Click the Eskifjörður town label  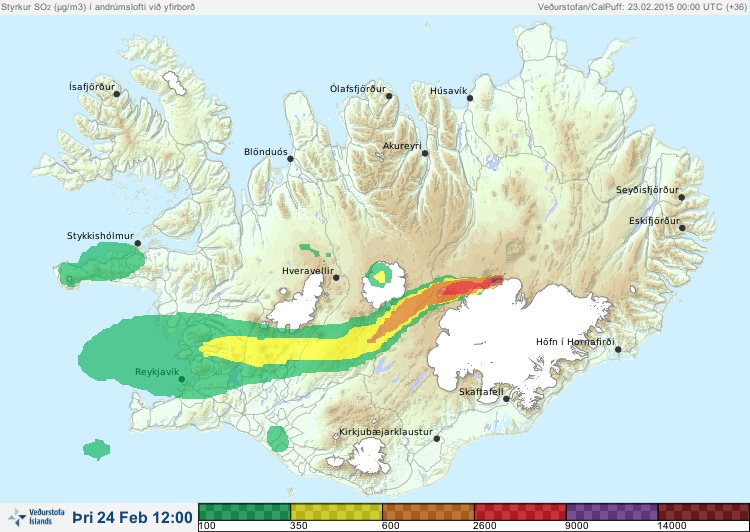654,221
